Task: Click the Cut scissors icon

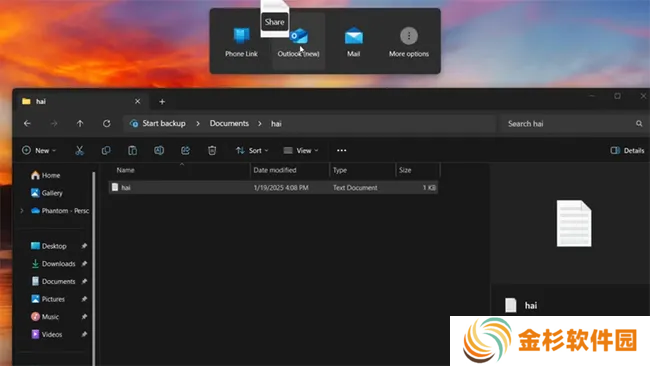Action: coord(79,150)
